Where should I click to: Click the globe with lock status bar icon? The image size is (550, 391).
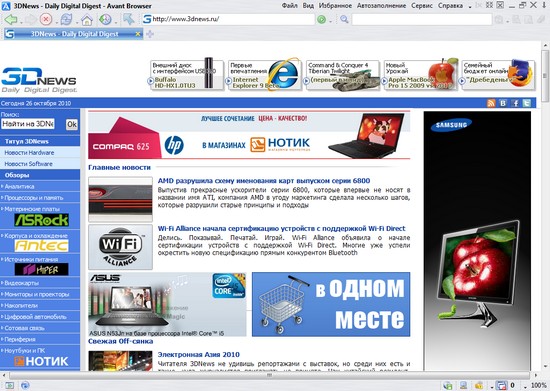tap(447, 385)
